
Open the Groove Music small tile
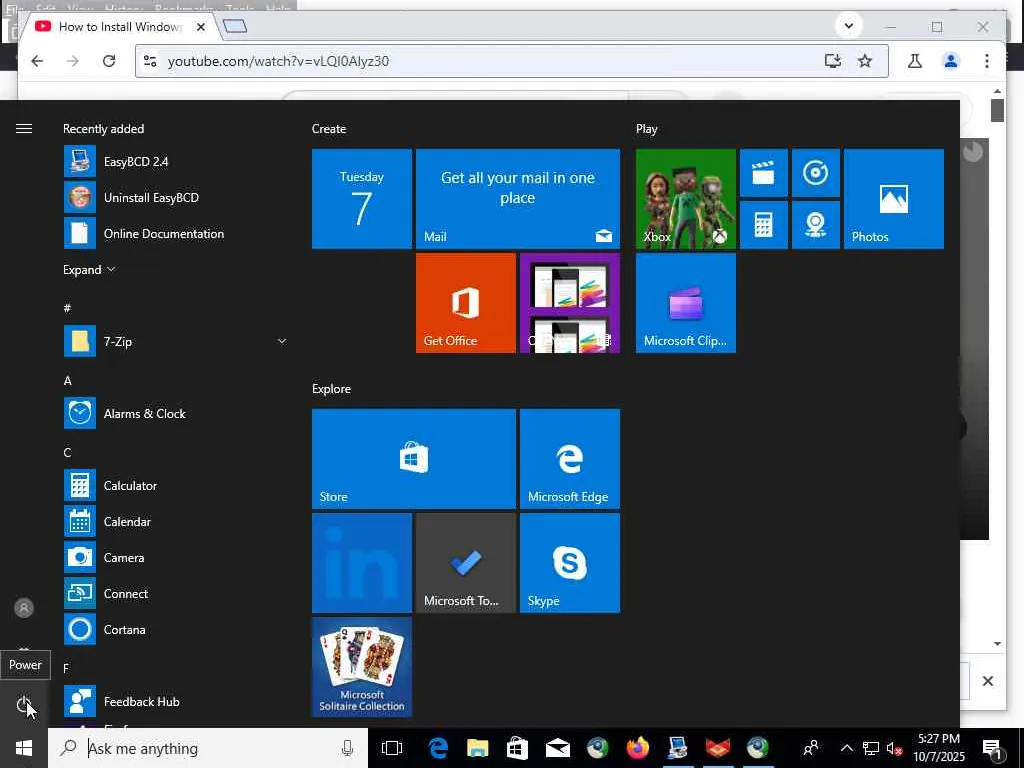point(816,173)
